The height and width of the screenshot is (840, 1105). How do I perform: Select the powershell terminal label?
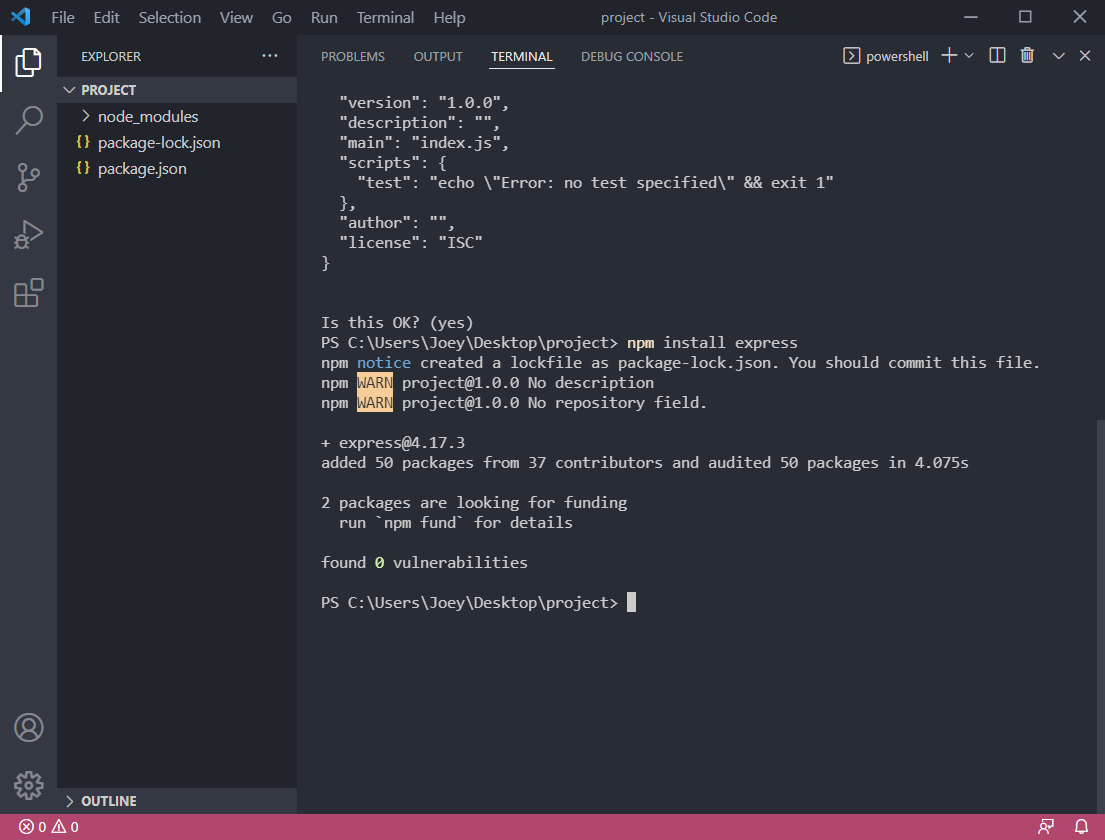[886, 56]
